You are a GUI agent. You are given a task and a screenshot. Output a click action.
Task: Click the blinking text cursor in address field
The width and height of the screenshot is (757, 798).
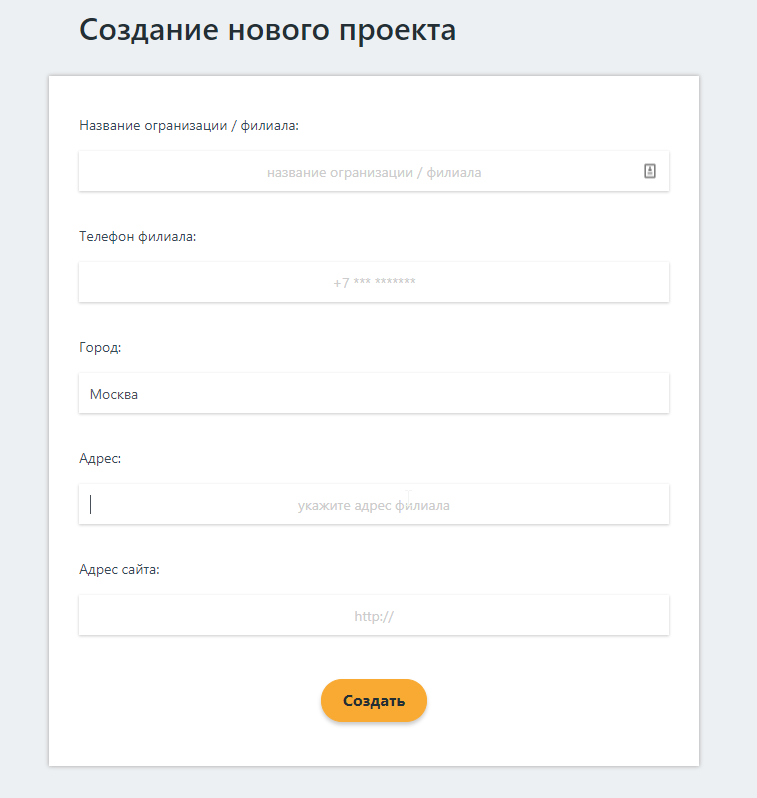click(x=91, y=505)
